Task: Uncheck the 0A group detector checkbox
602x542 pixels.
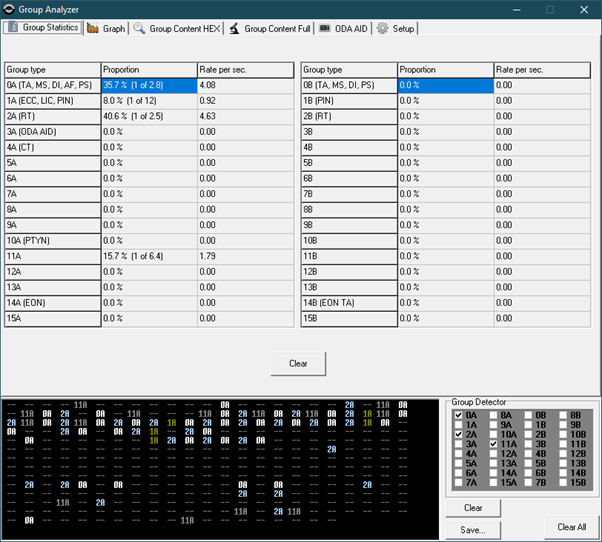Action: (x=459, y=414)
